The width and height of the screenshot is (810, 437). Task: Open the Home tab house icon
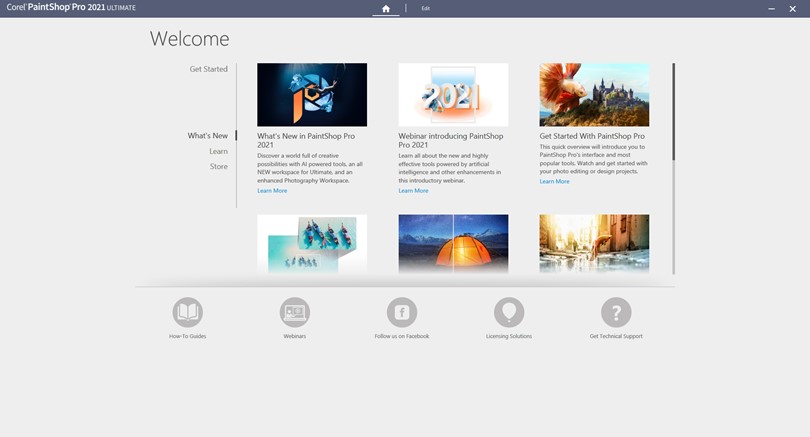386,8
